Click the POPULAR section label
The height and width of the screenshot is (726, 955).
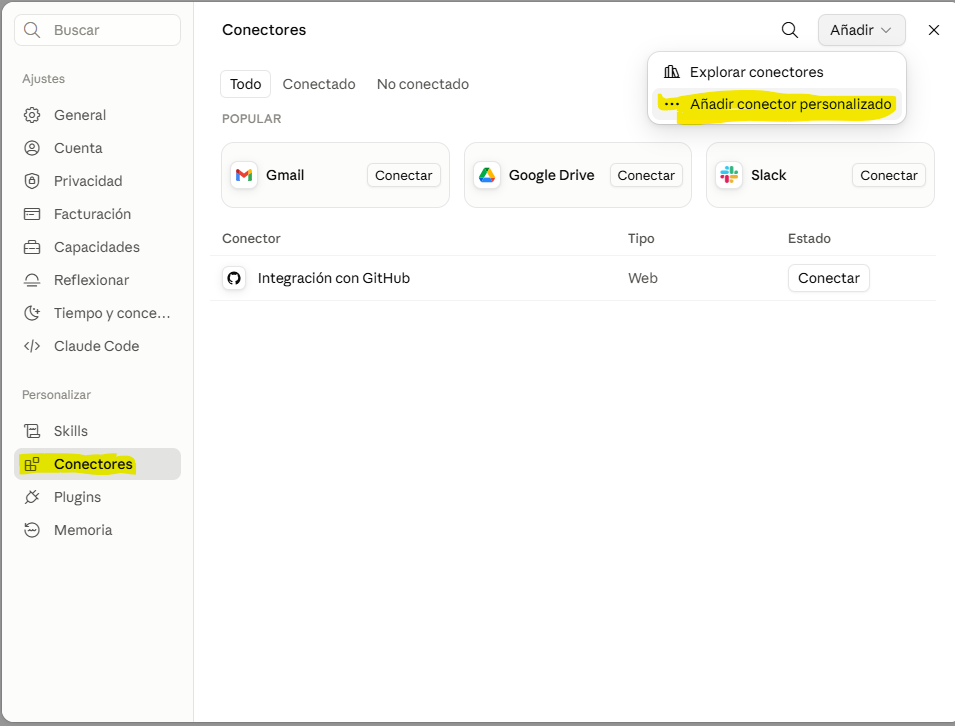tap(252, 119)
